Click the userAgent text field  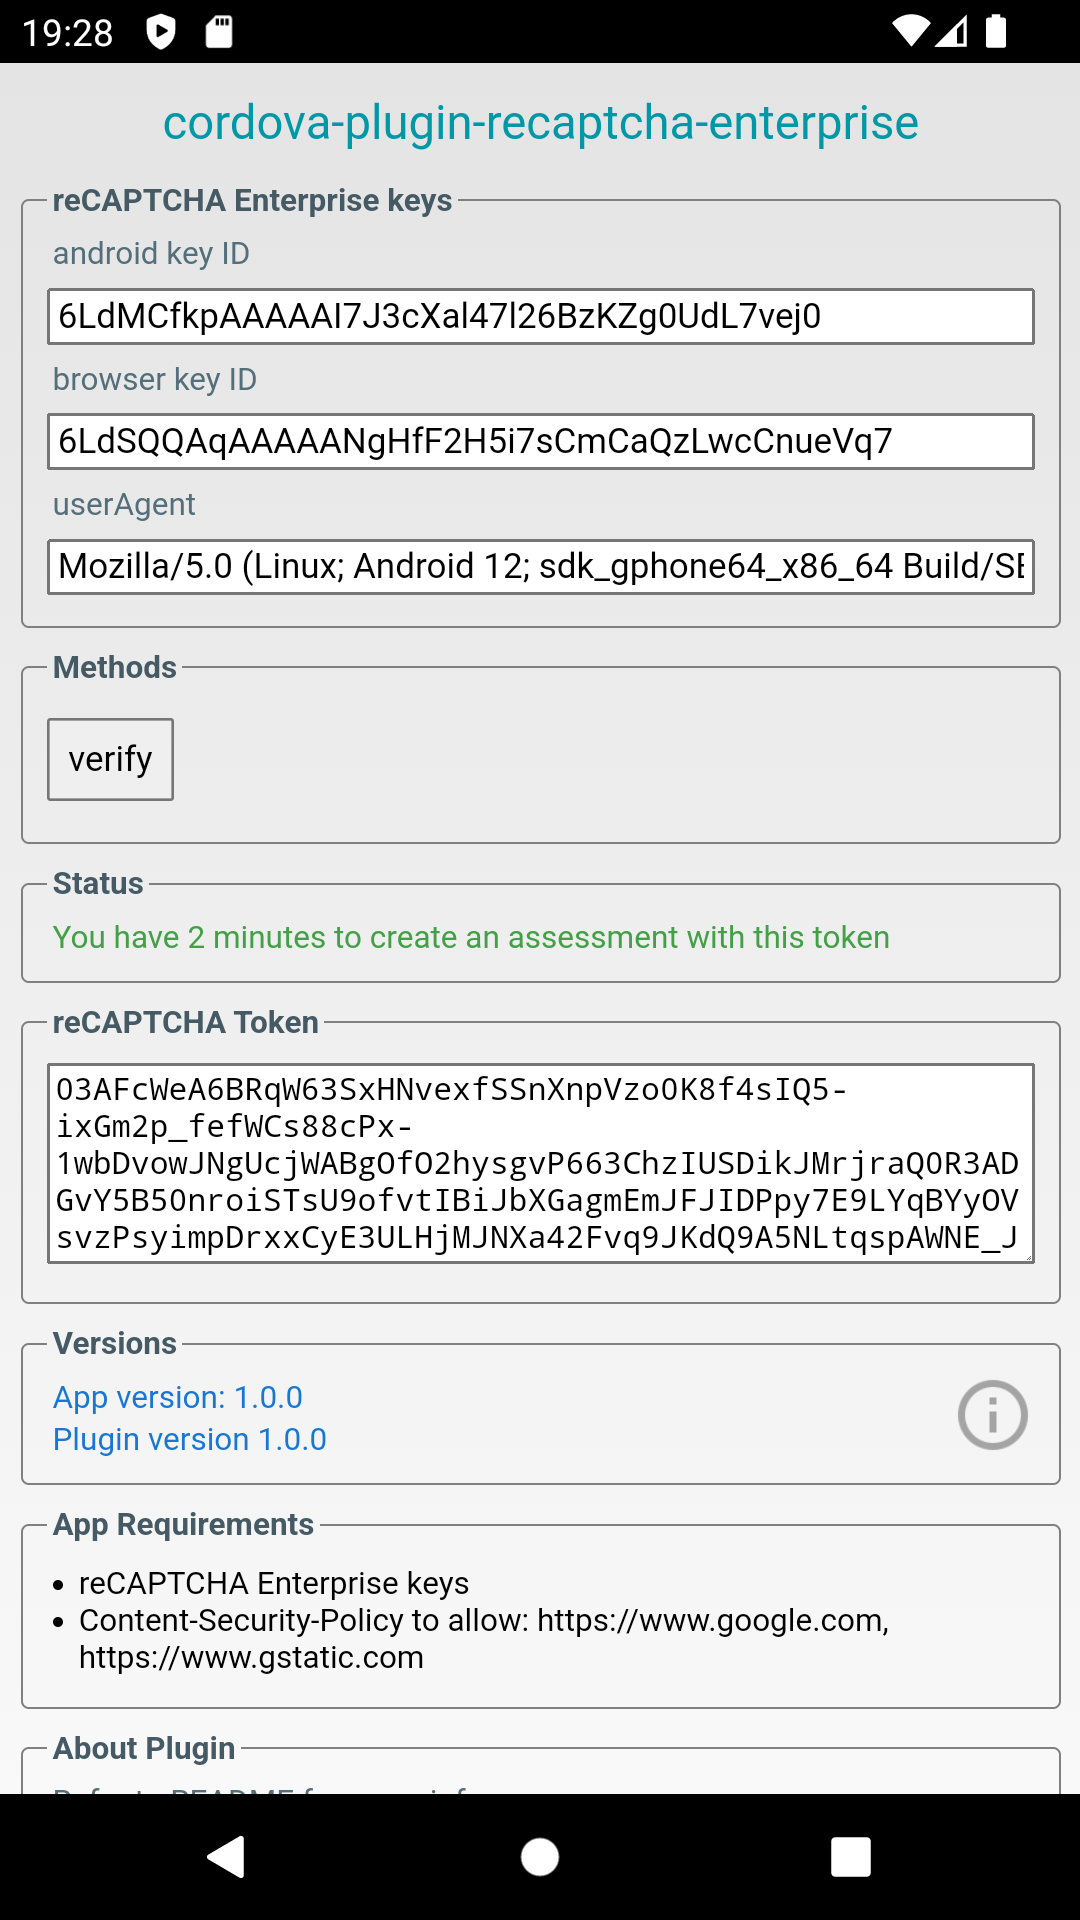[540, 567]
